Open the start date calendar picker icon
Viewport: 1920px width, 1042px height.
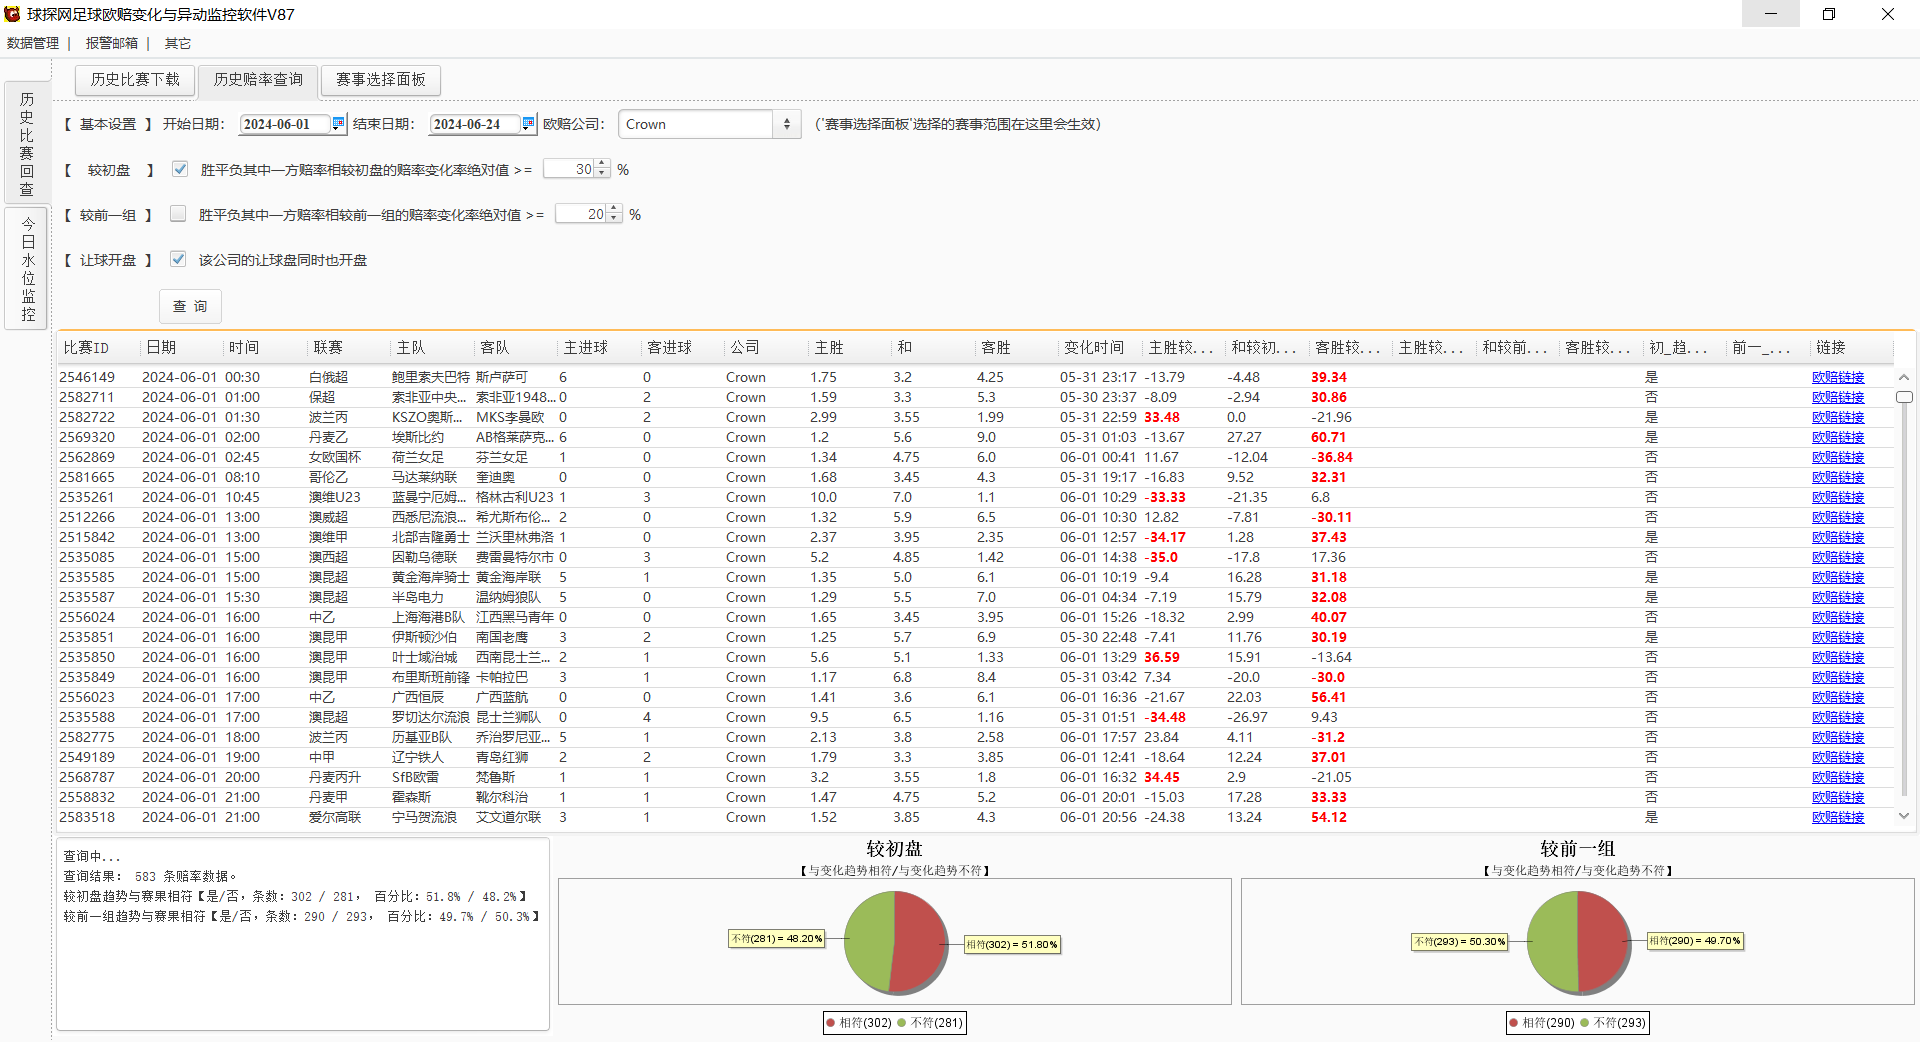pos(338,124)
